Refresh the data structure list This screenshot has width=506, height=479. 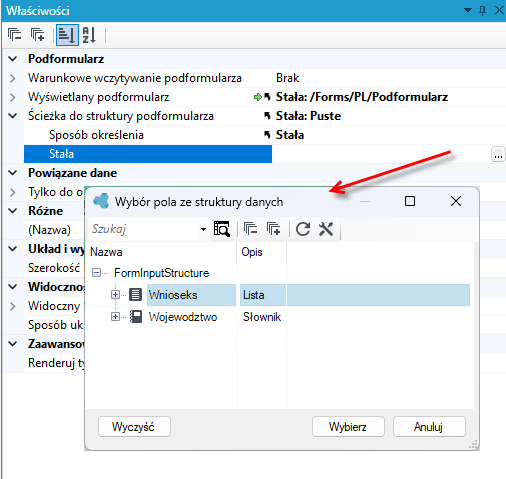click(303, 229)
